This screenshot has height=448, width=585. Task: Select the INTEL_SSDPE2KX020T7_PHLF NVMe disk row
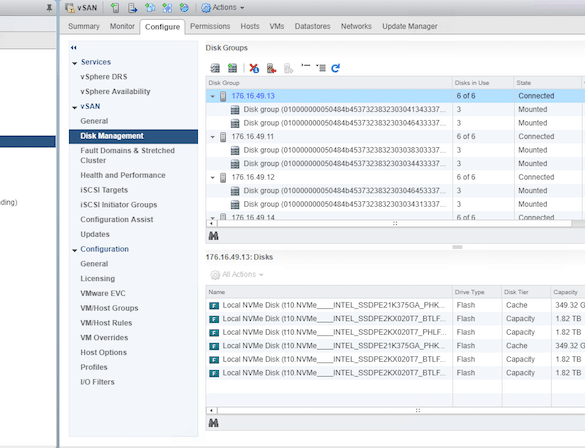point(394,332)
